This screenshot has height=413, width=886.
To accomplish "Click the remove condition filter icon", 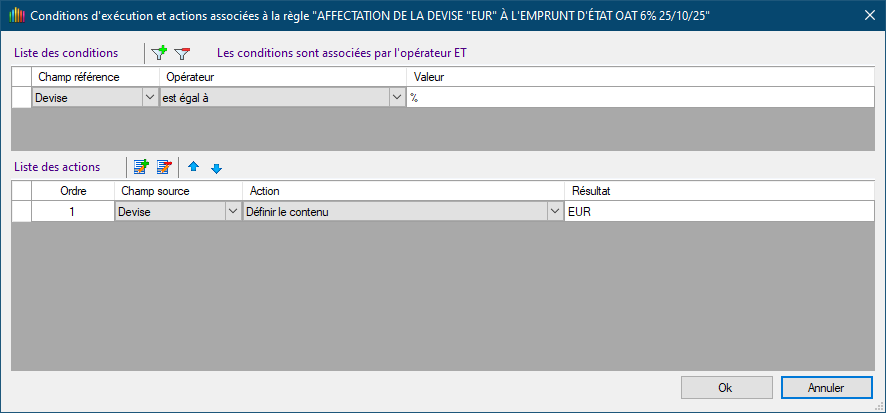I will point(181,53).
